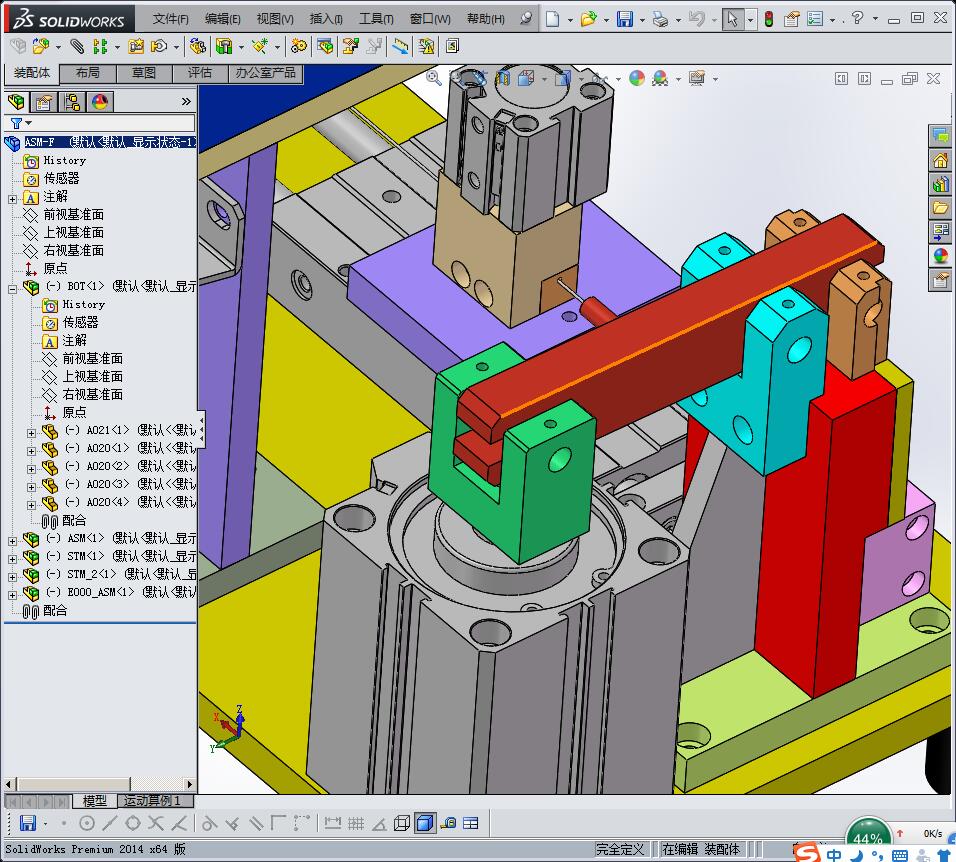Screen dimensions: 956x862
Task: Open Show Hidden Components tool
Action: pos(197,46)
